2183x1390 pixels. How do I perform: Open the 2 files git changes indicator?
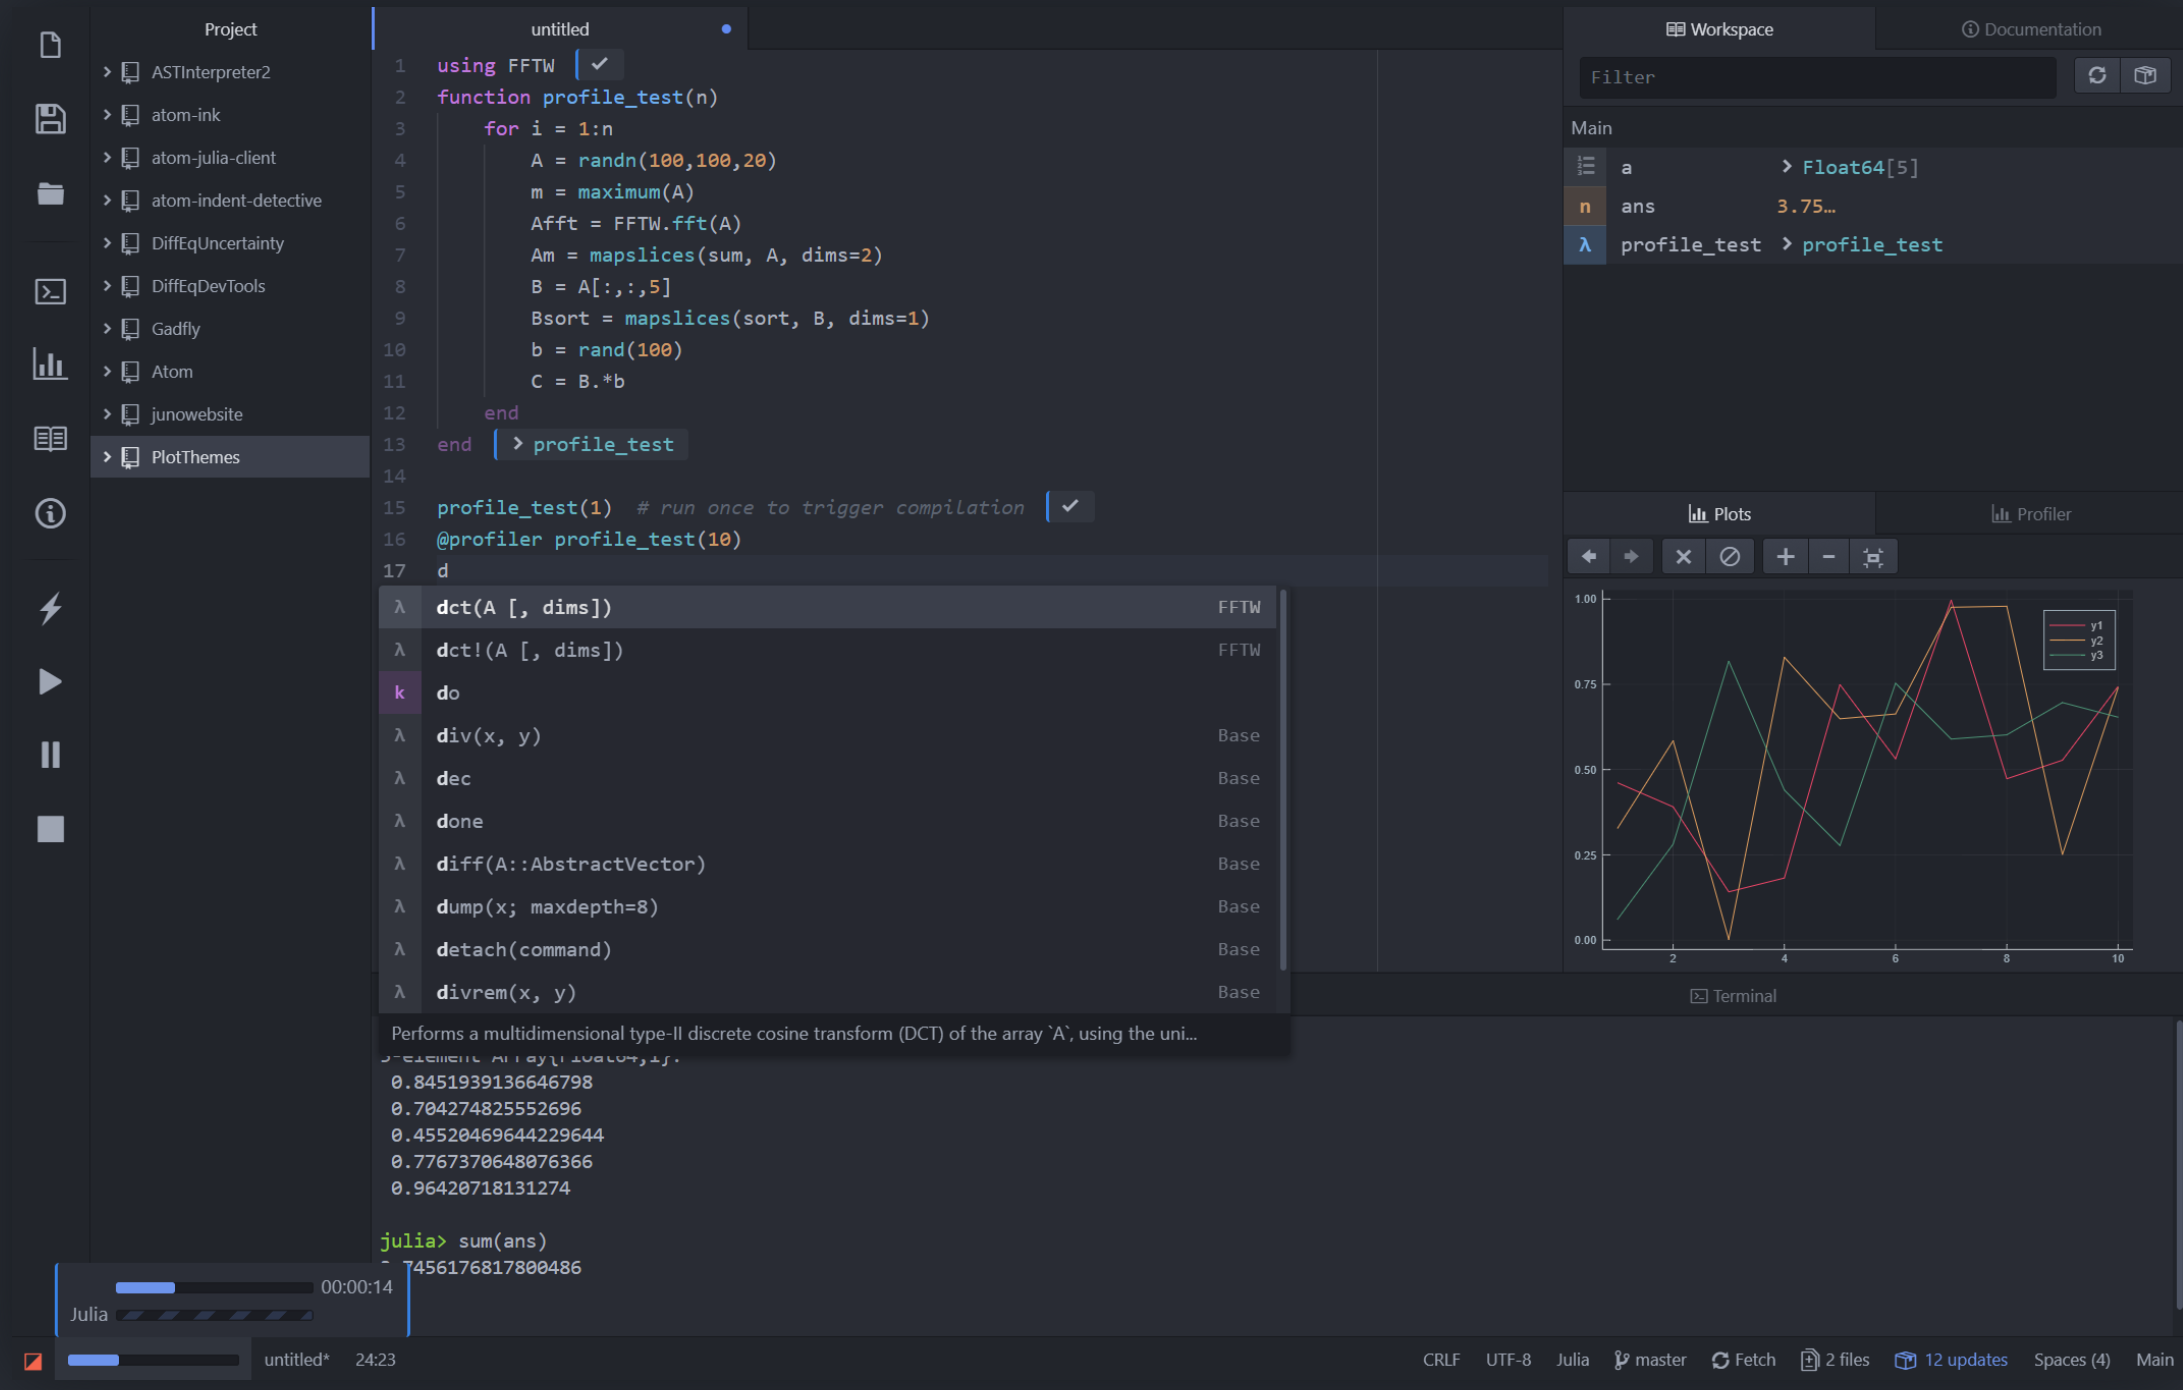1835,1360
